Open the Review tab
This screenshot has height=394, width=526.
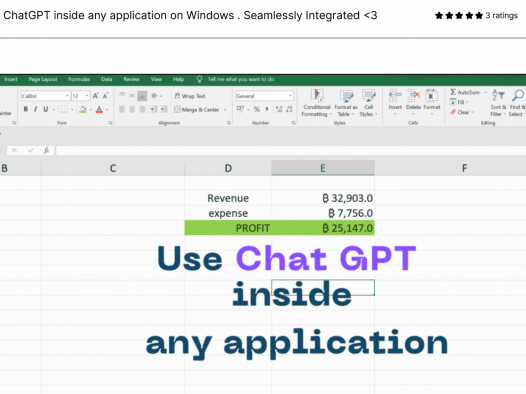(132, 79)
